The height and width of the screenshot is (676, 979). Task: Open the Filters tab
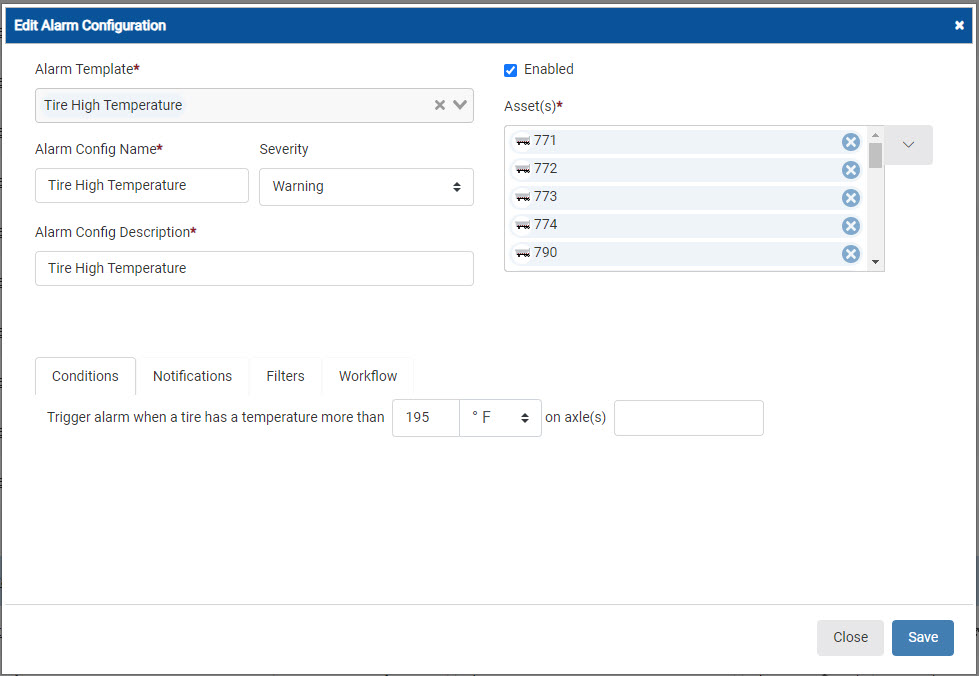click(285, 376)
